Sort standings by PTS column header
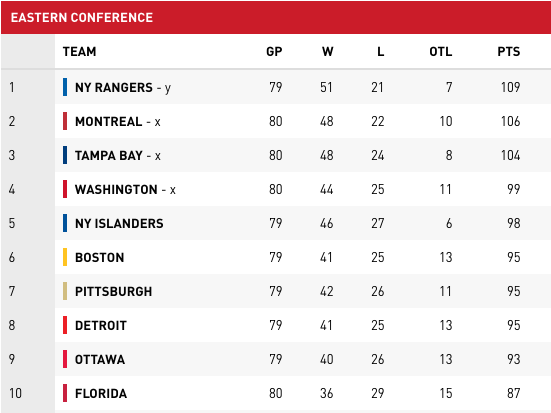The image size is (551, 413). (x=508, y=52)
